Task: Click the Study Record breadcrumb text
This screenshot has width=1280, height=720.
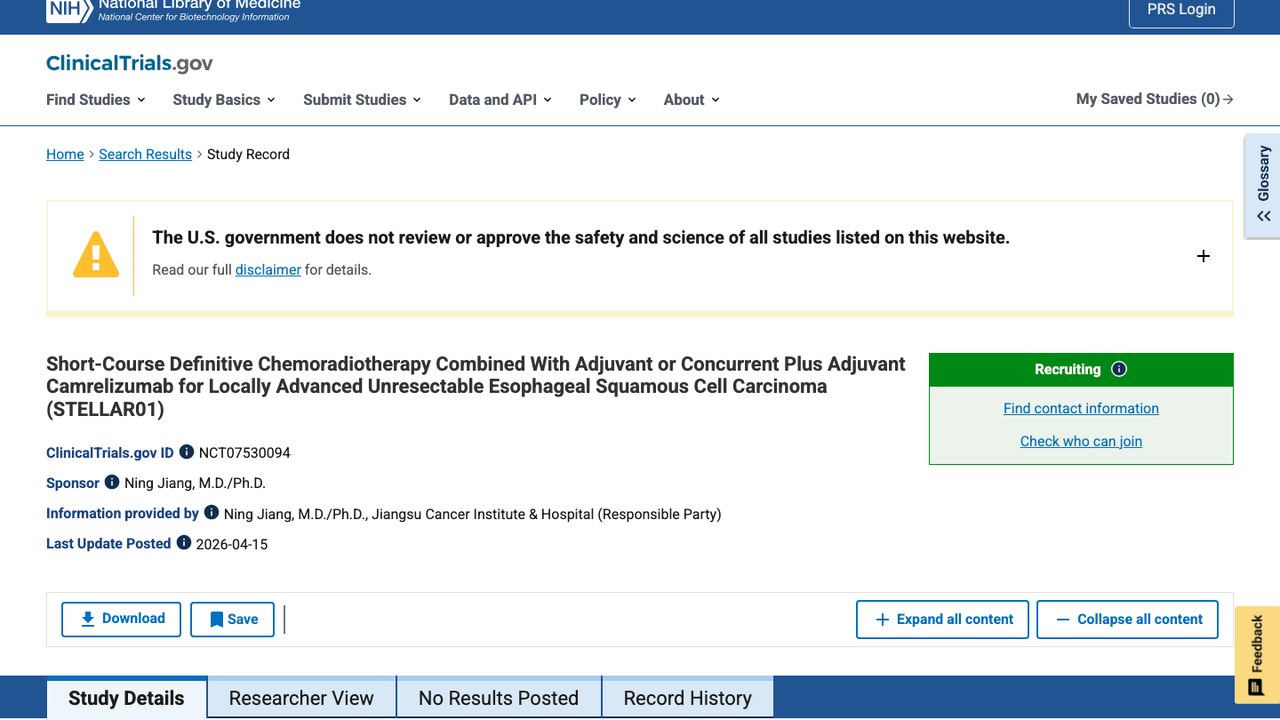Action: pos(248,154)
